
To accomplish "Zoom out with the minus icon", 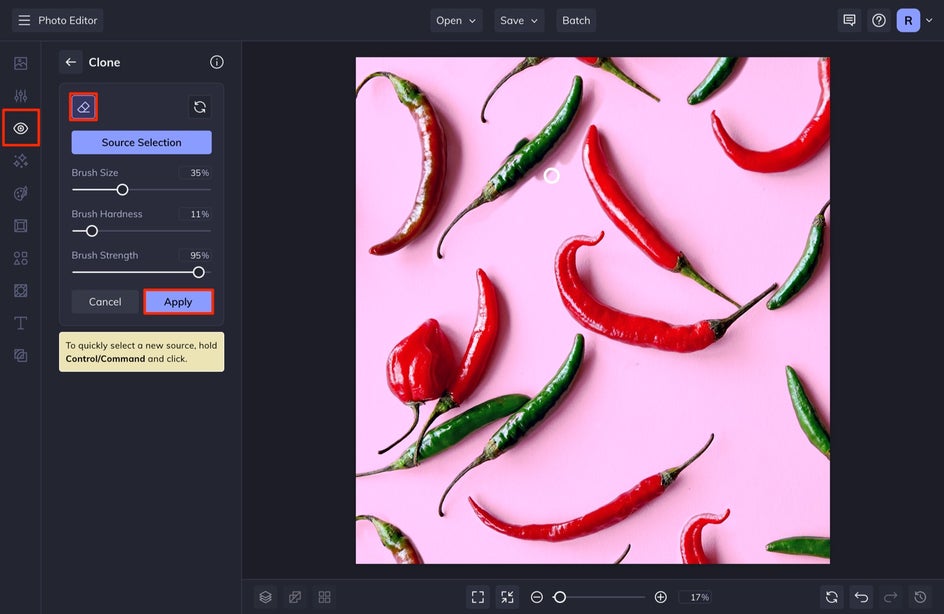I will coord(537,597).
